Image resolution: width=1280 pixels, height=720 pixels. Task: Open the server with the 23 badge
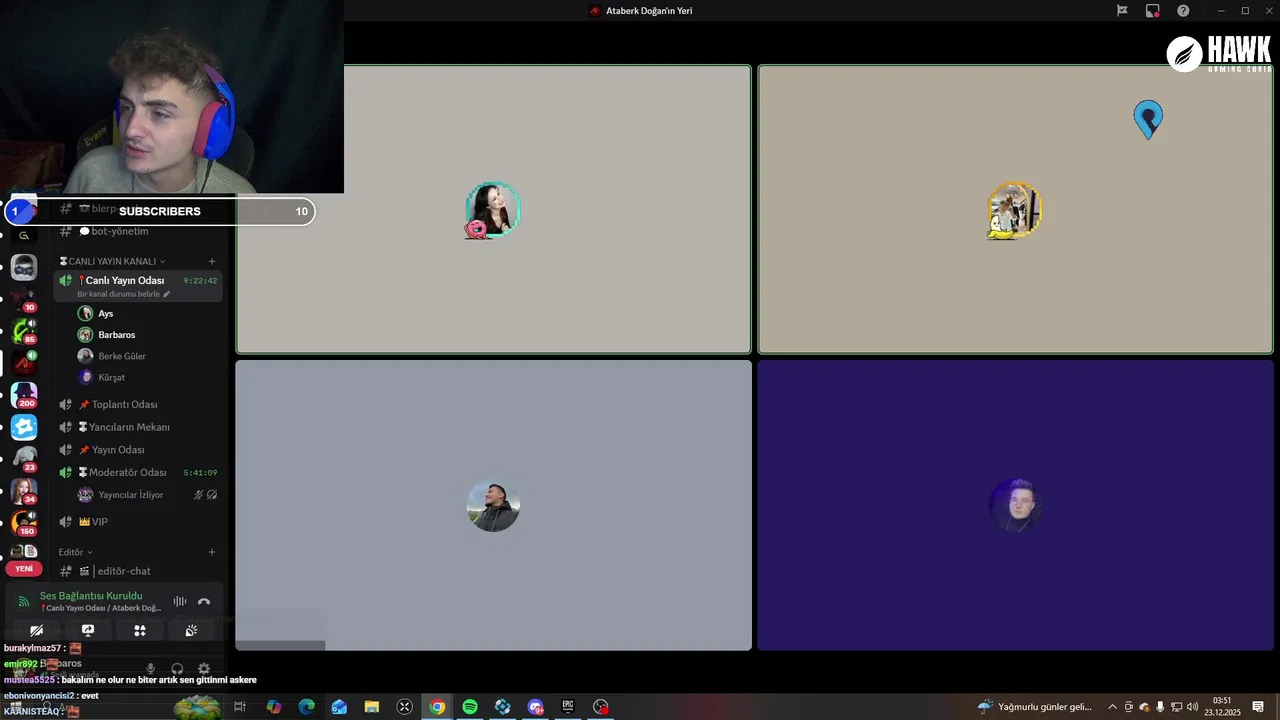coord(24,458)
